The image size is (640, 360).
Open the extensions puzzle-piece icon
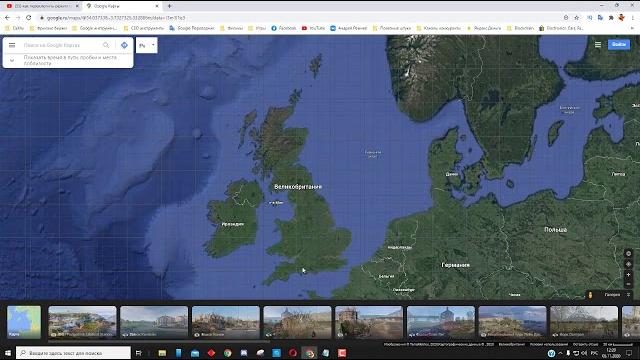[611, 18]
